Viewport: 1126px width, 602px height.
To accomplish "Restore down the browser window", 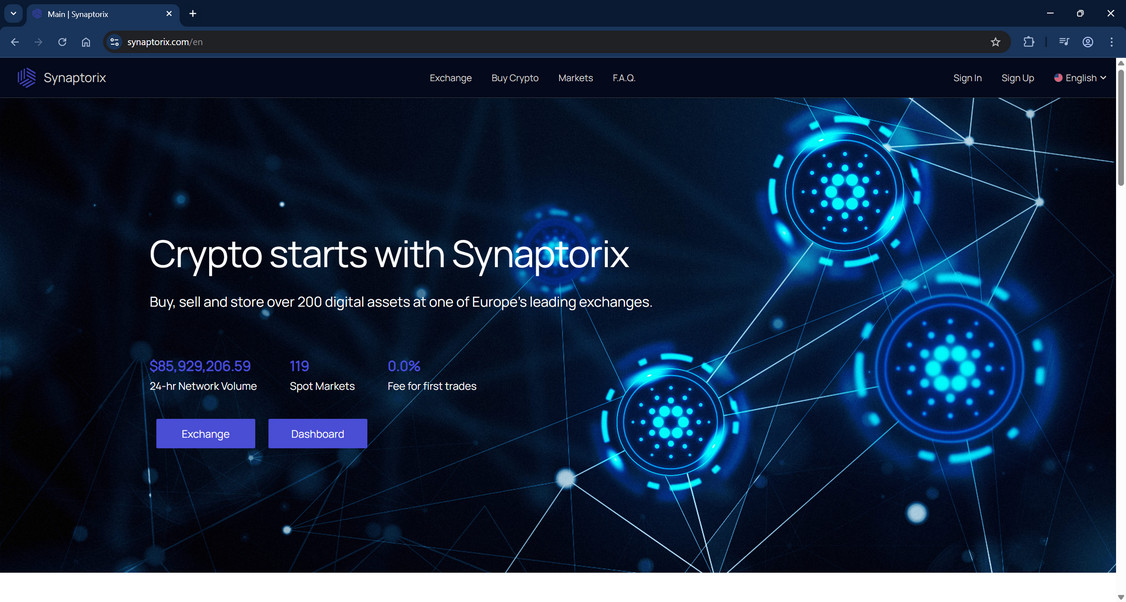I will pos(1080,14).
